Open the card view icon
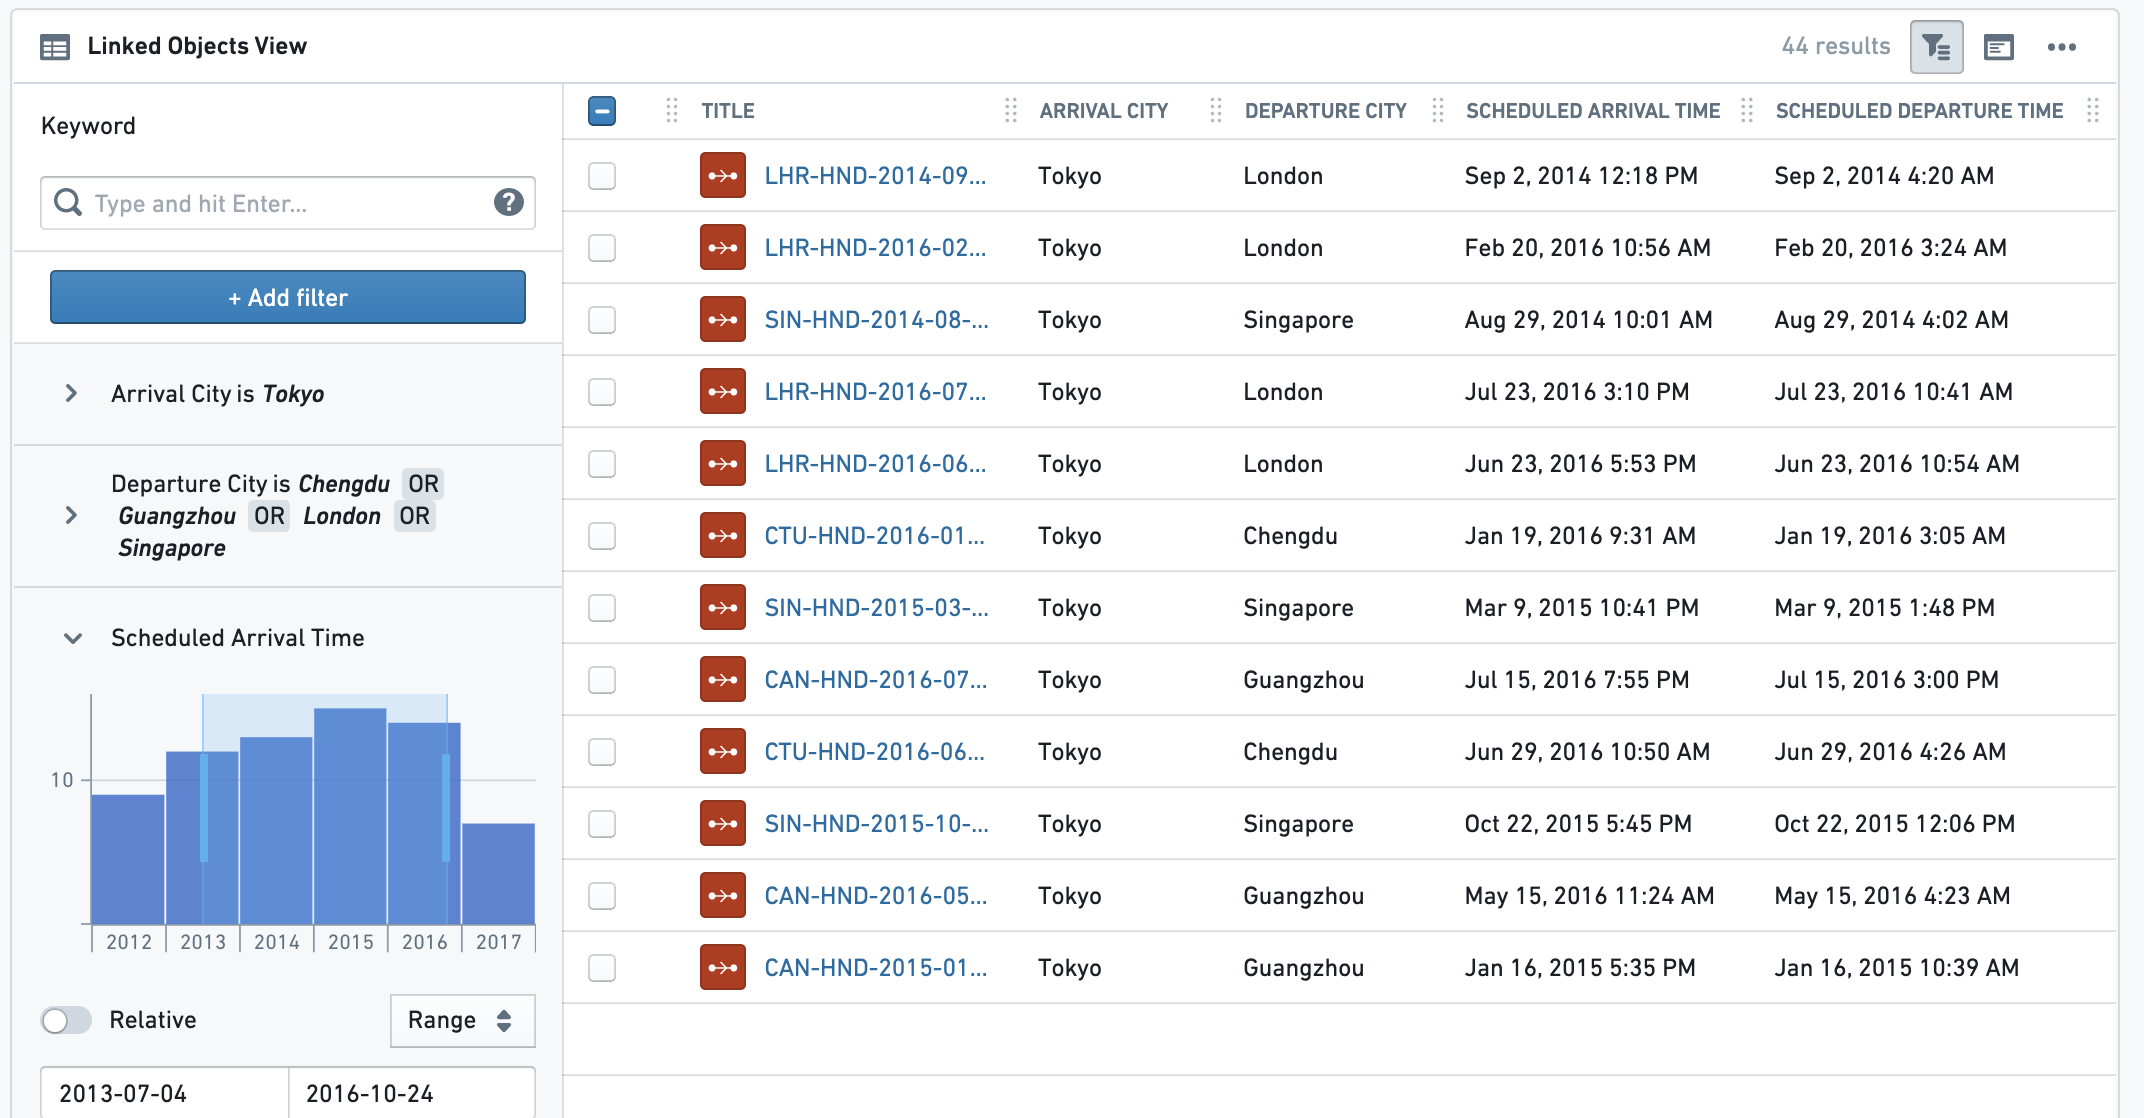 coord(2000,46)
